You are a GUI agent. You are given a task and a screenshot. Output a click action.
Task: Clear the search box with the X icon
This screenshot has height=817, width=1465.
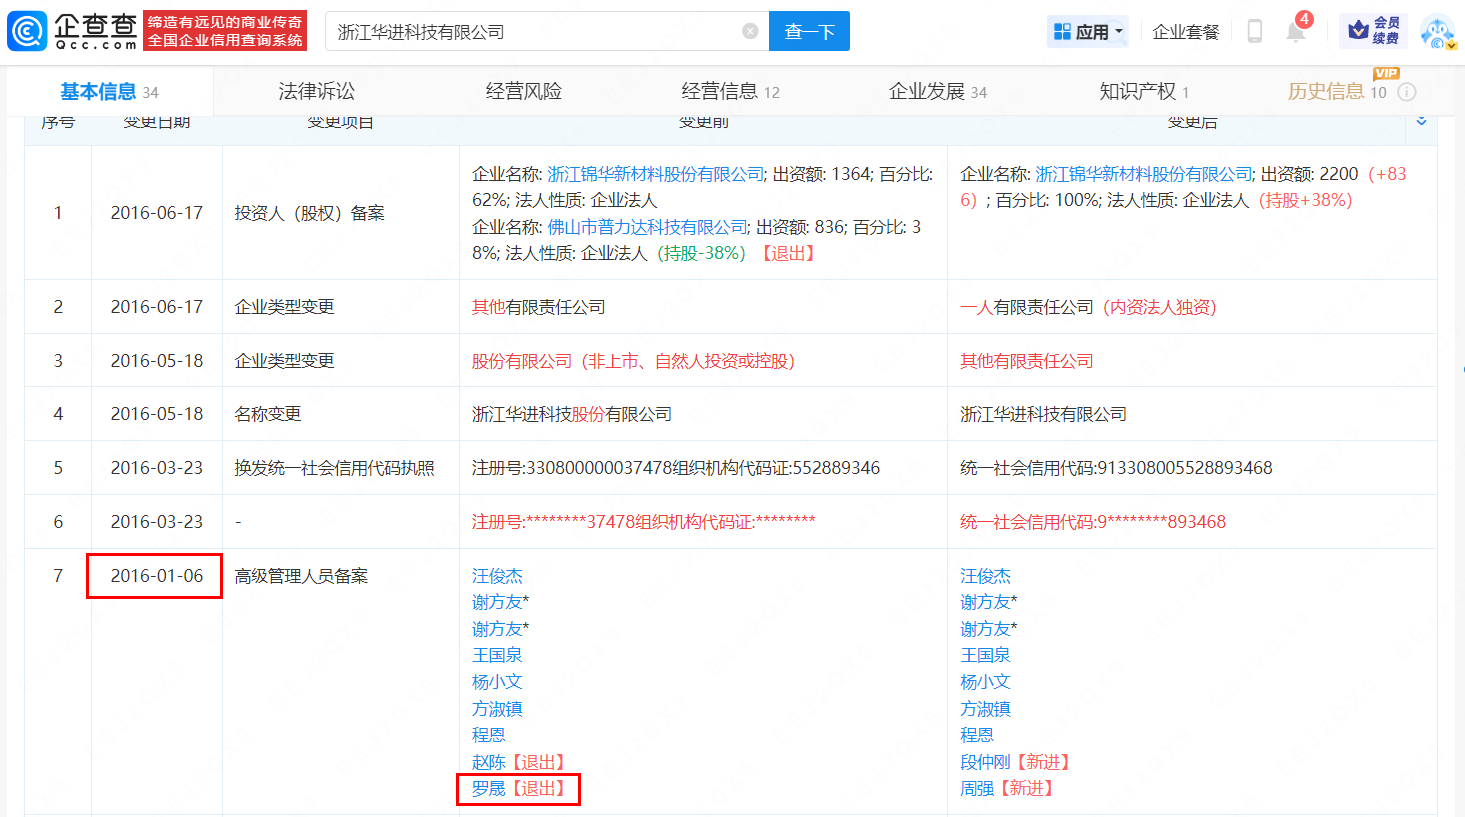[x=750, y=31]
